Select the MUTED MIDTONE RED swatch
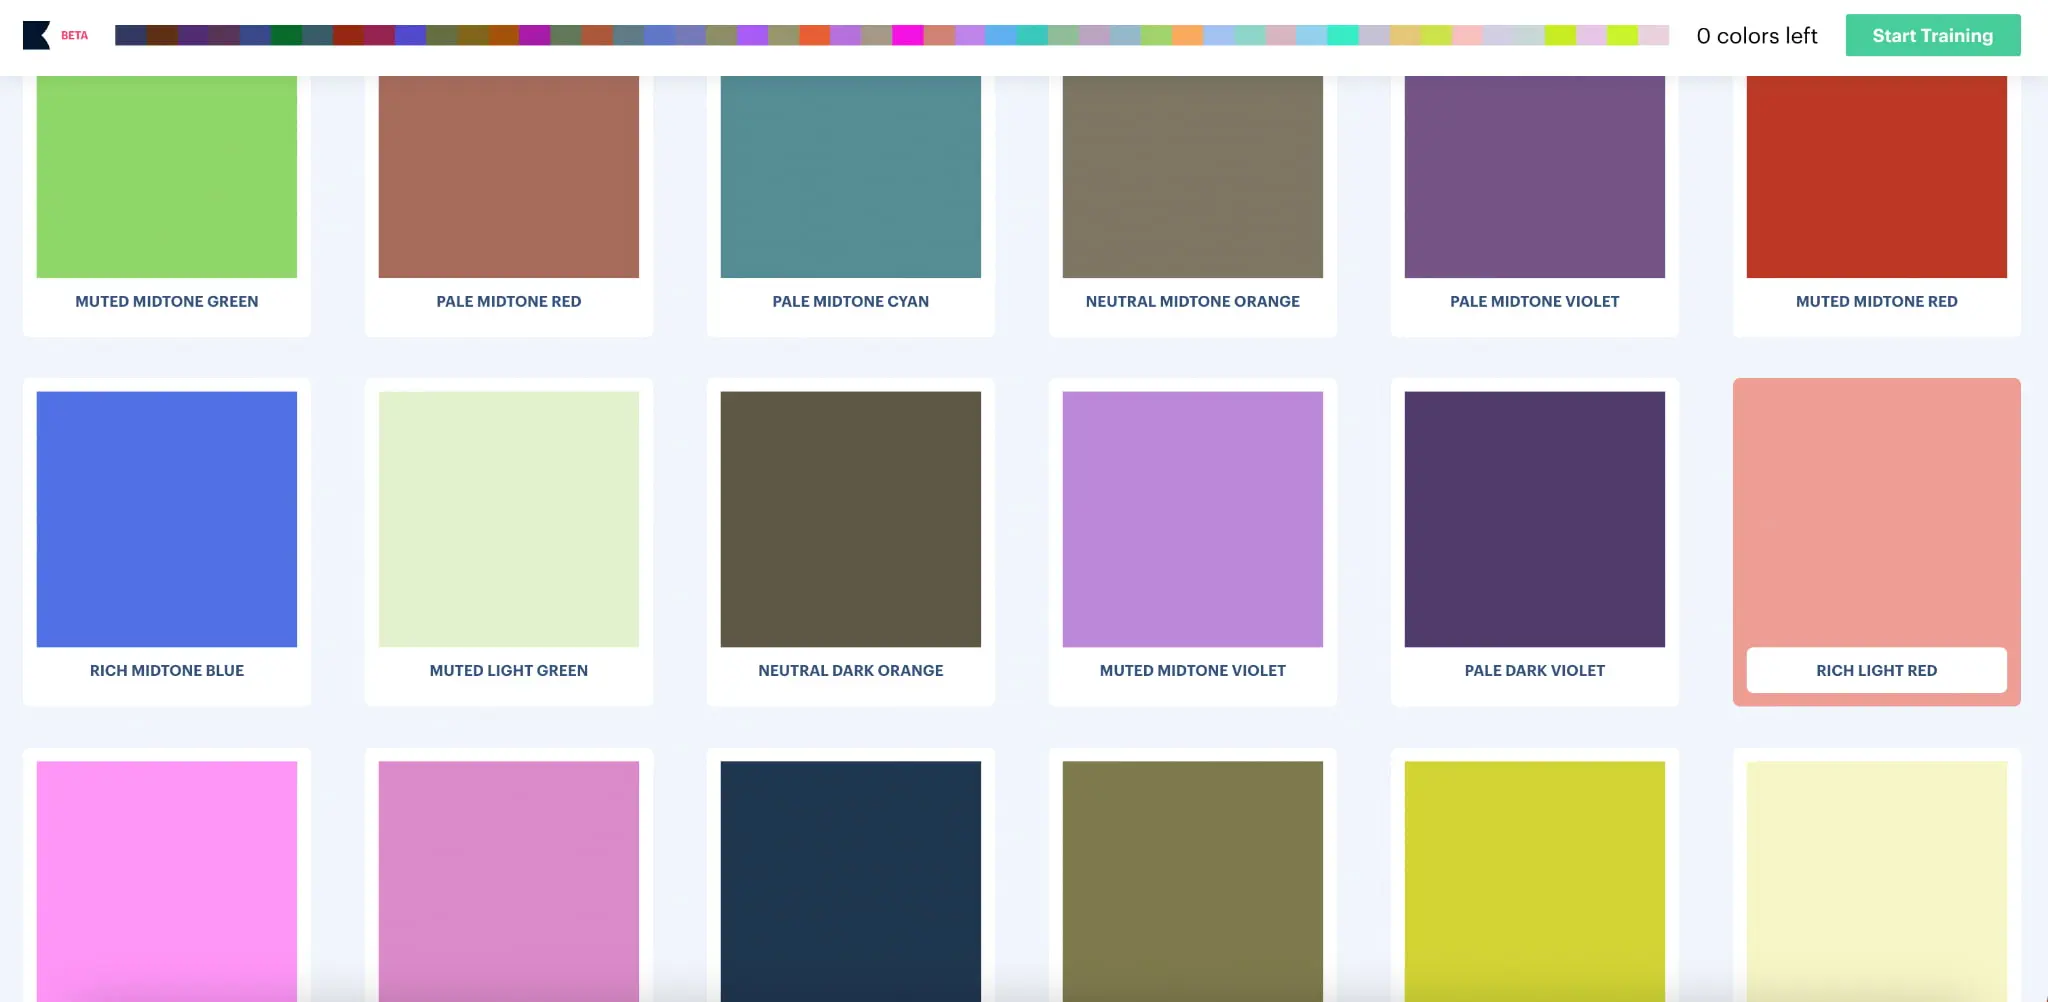2048x1002 pixels. pos(1876,176)
